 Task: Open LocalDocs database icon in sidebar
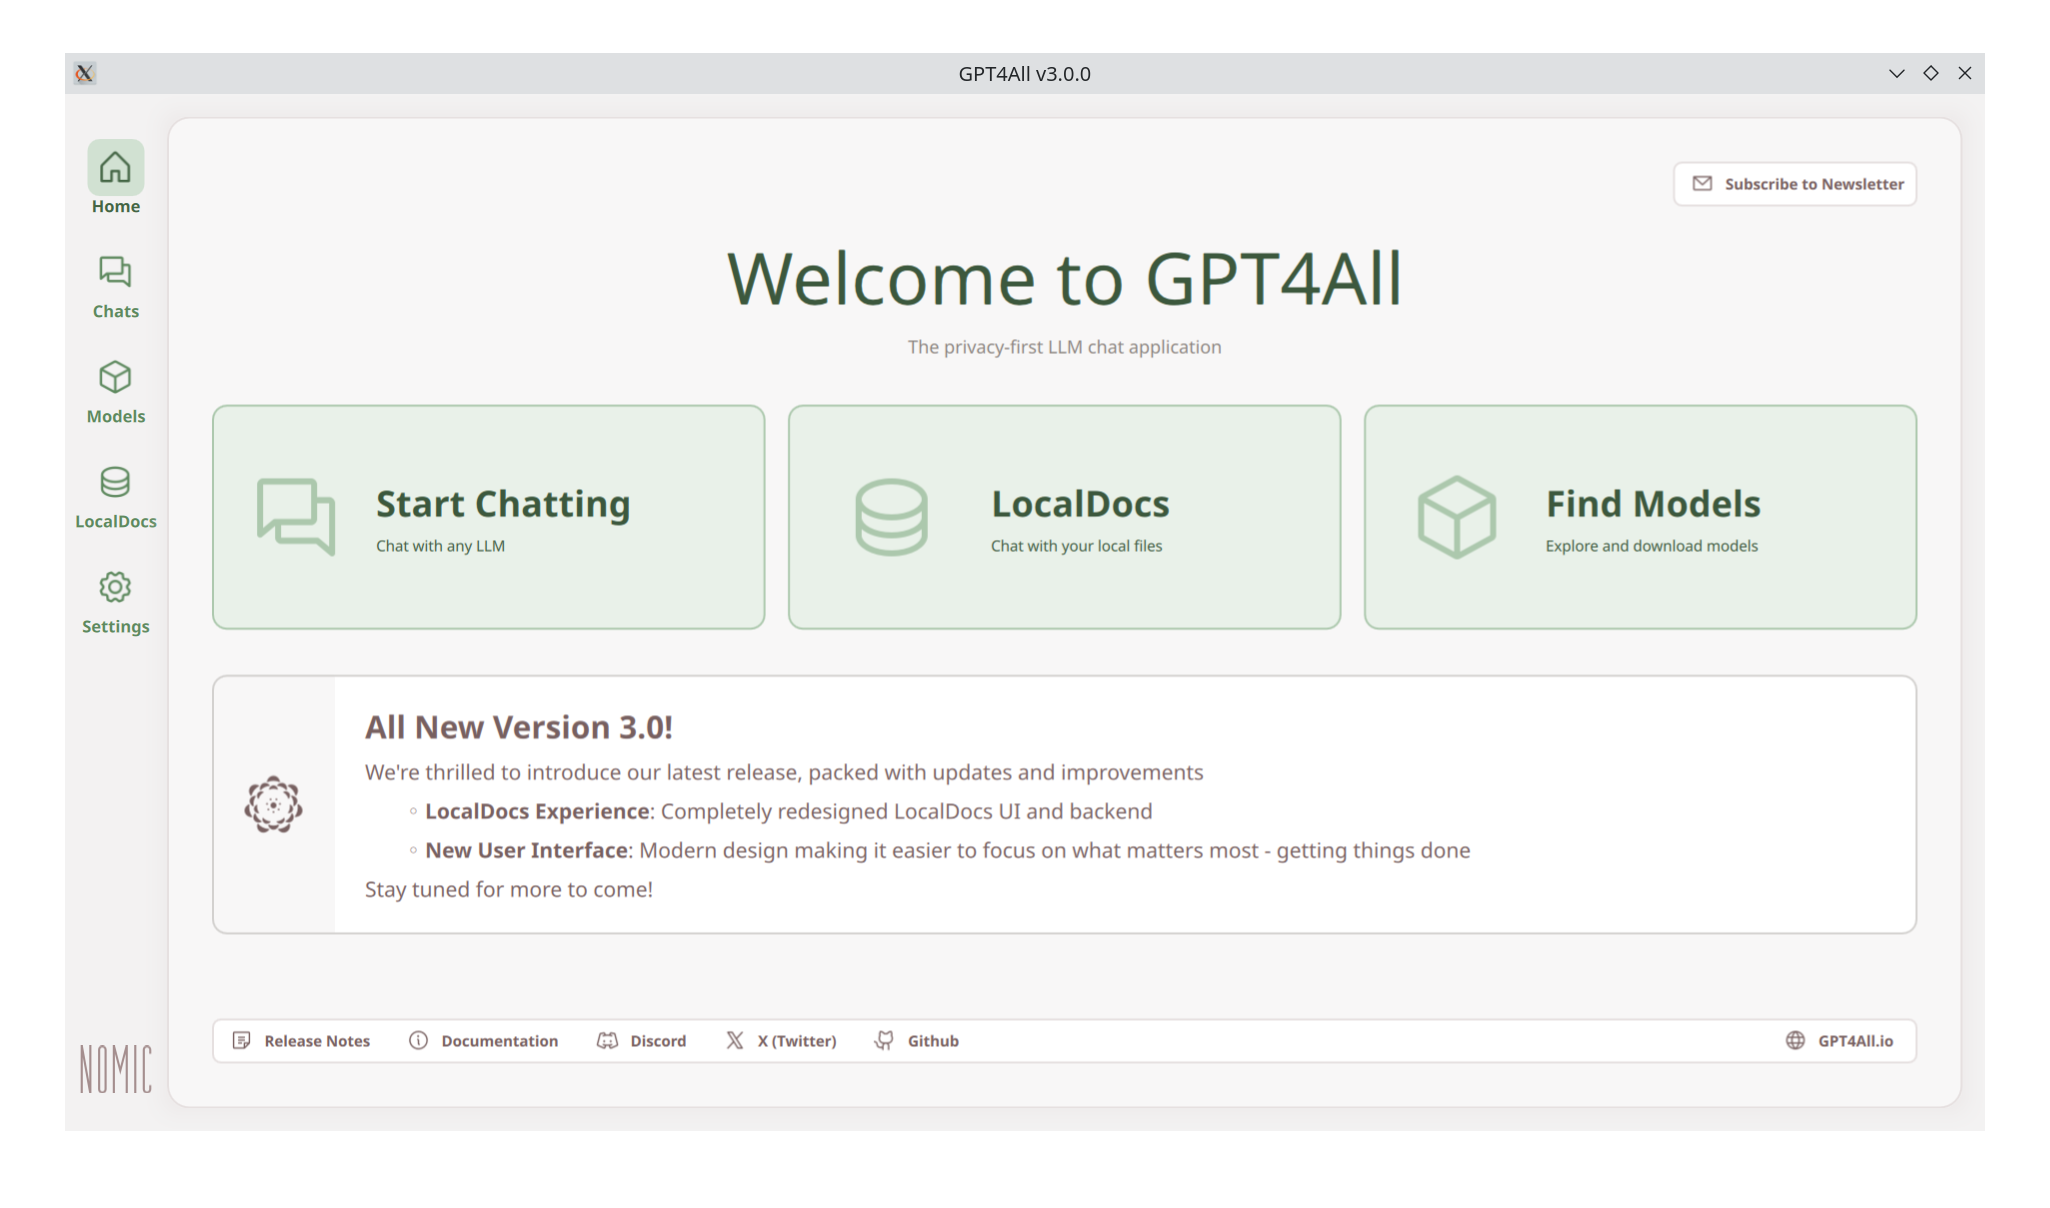click(115, 482)
